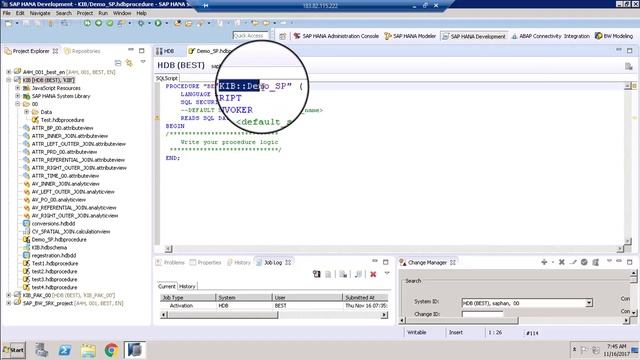The image size is (640, 360).
Task: Expand the A4H_001_best_en project
Action: pos(9,72)
